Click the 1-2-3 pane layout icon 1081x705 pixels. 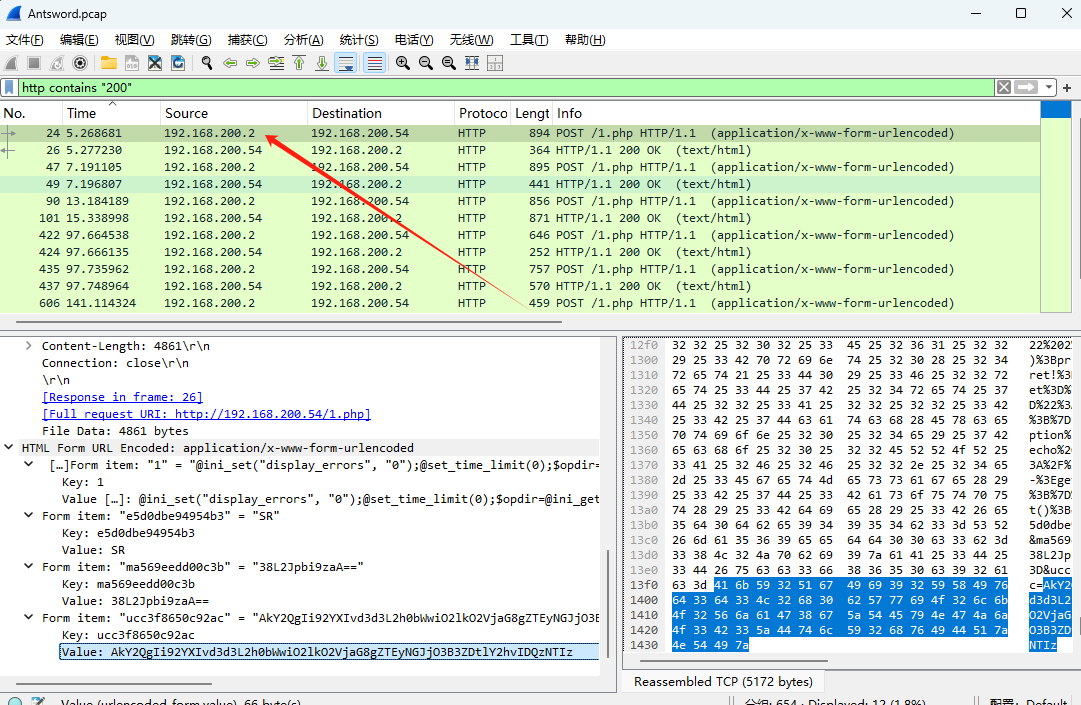click(495, 63)
